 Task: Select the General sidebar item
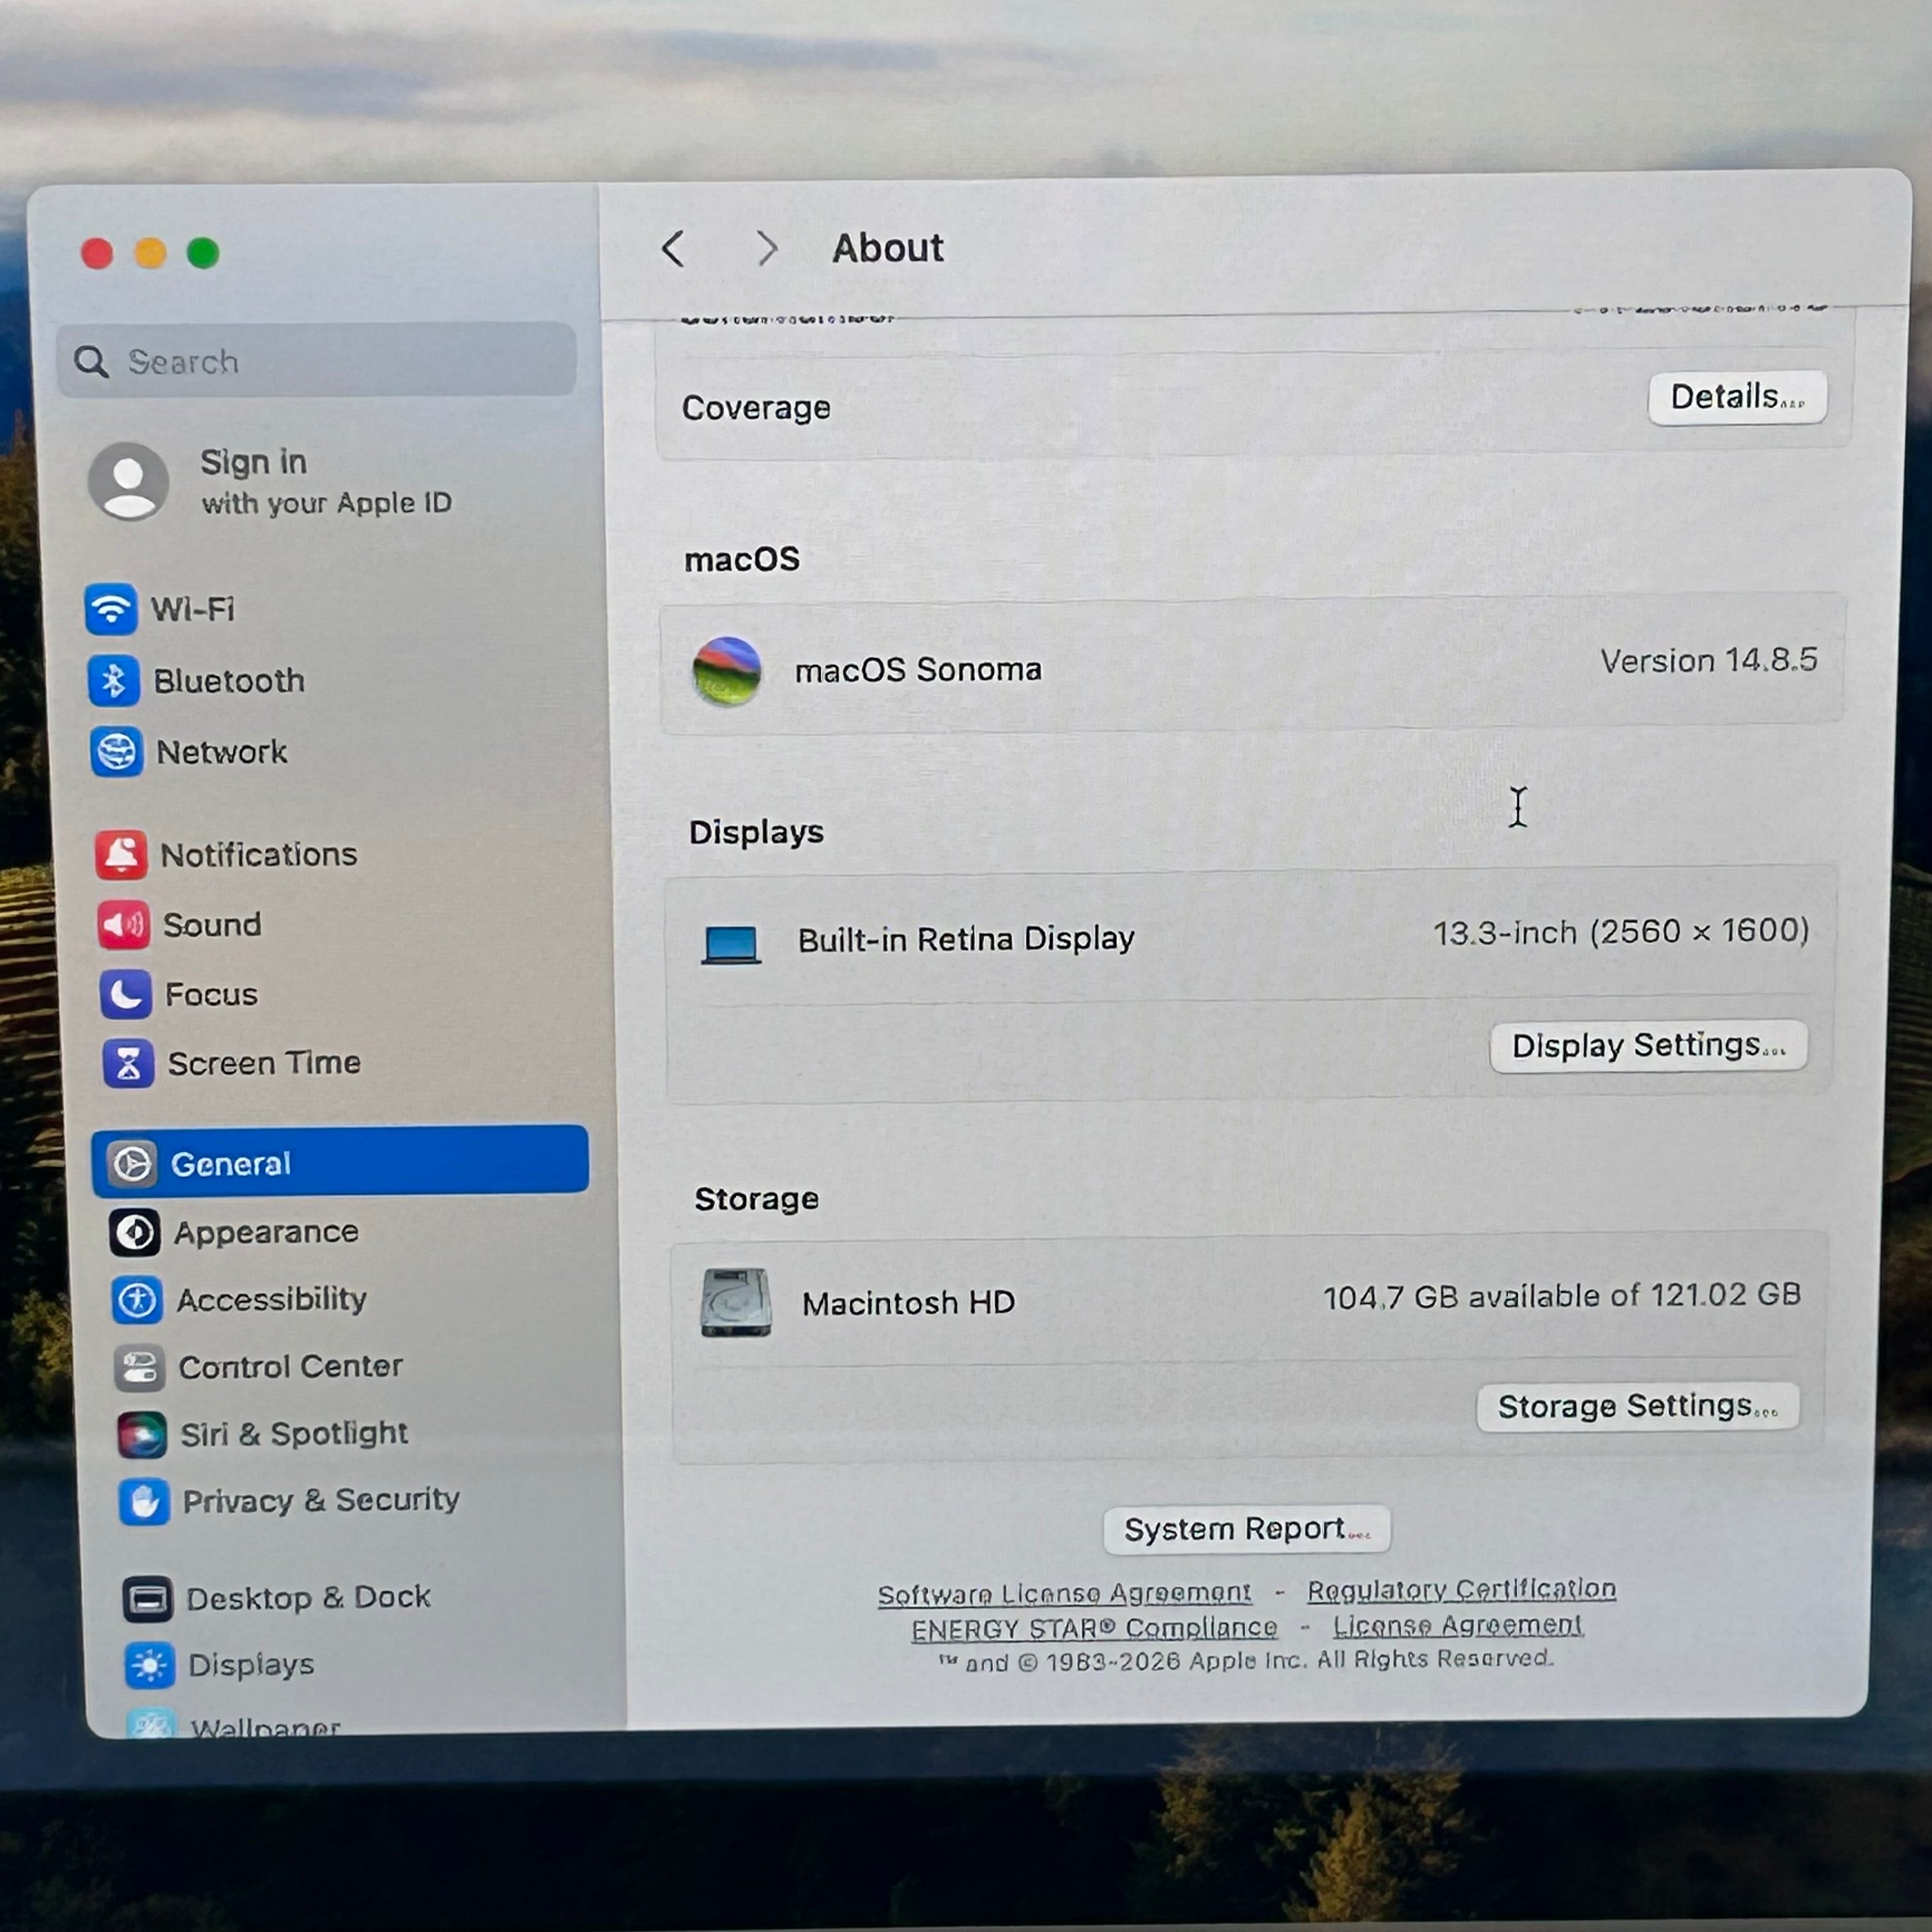[x=340, y=1161]
